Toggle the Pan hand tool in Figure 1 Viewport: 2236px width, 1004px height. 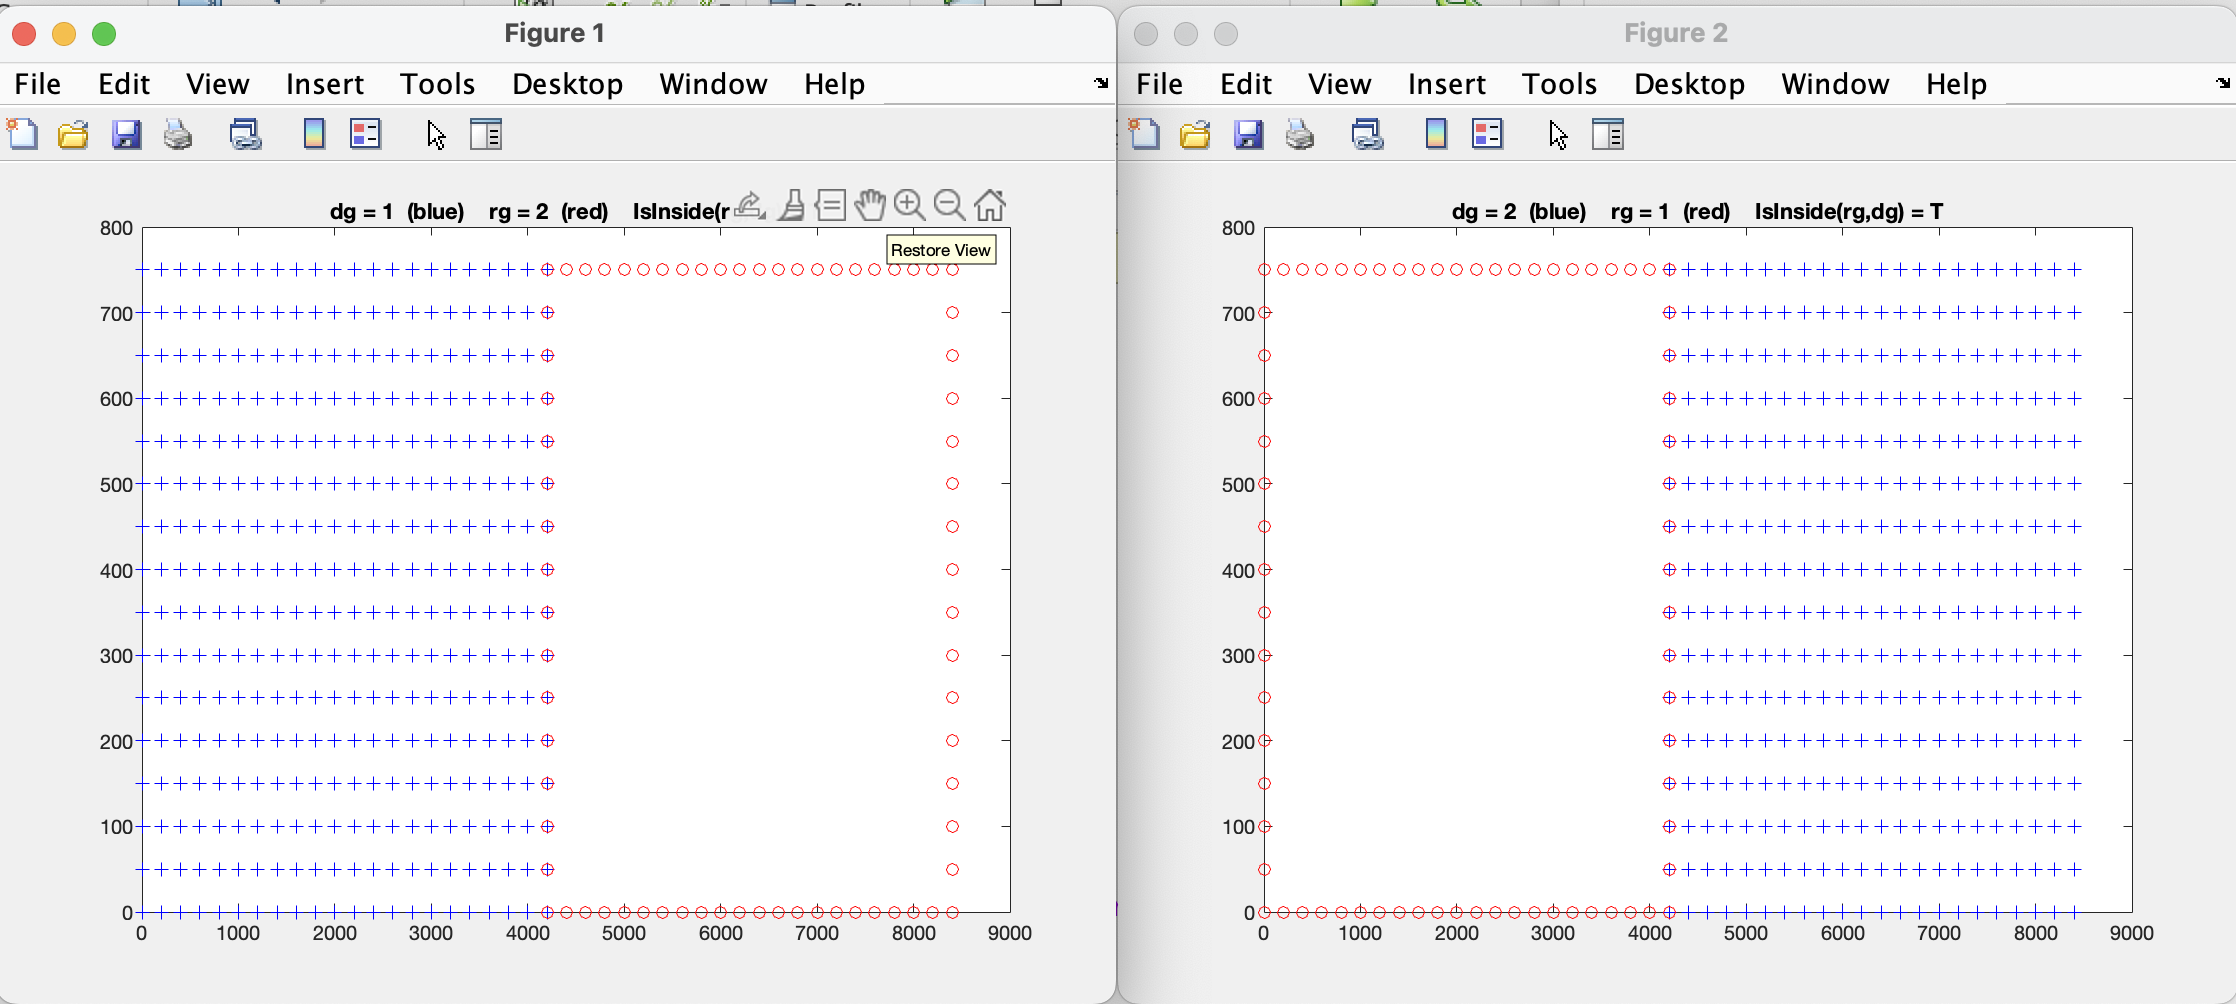click(870, 205)
